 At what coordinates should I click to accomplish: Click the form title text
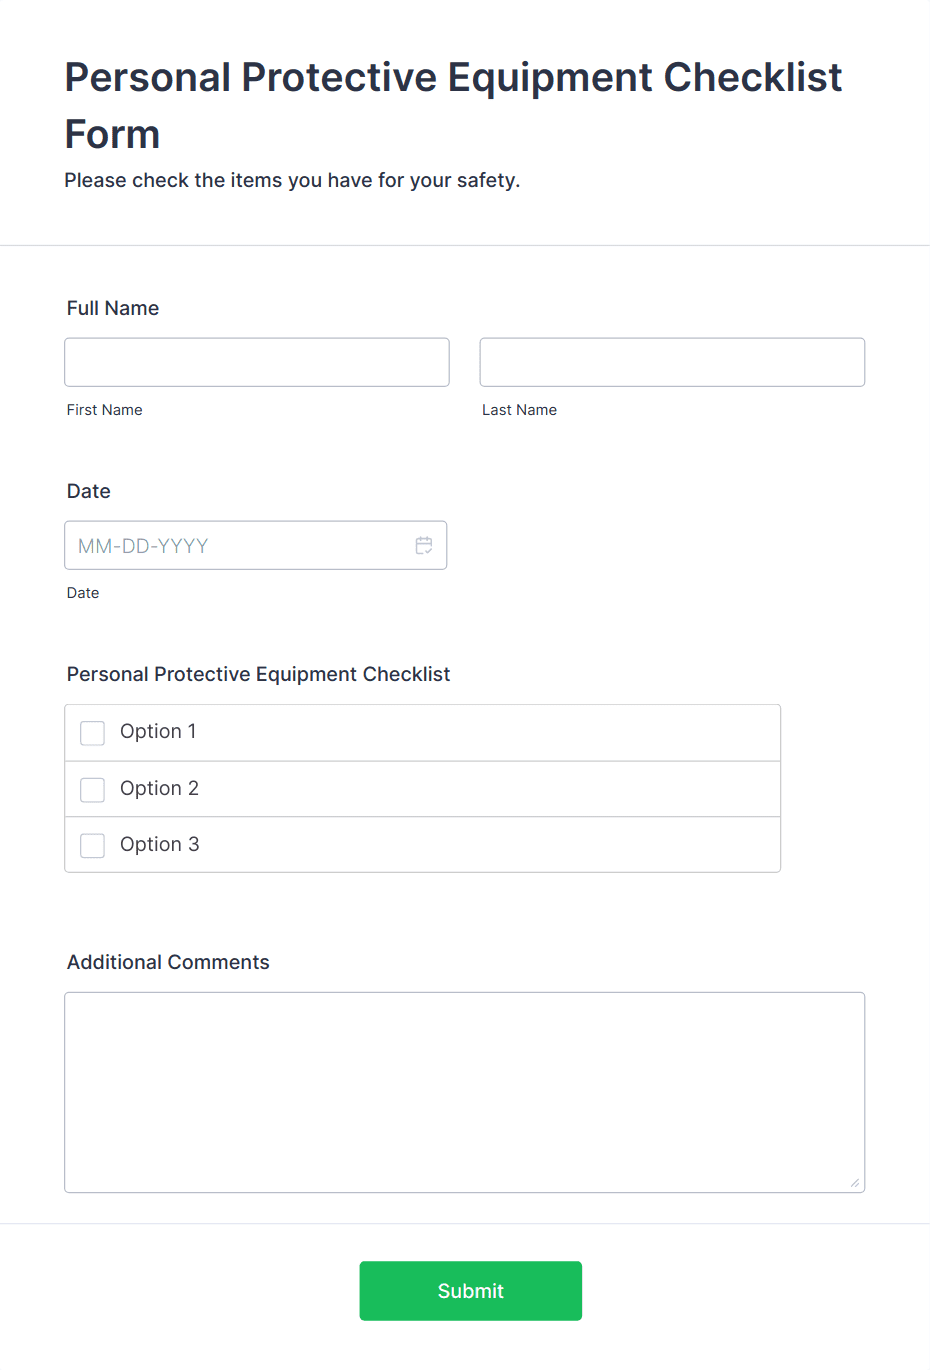[452, 105]
